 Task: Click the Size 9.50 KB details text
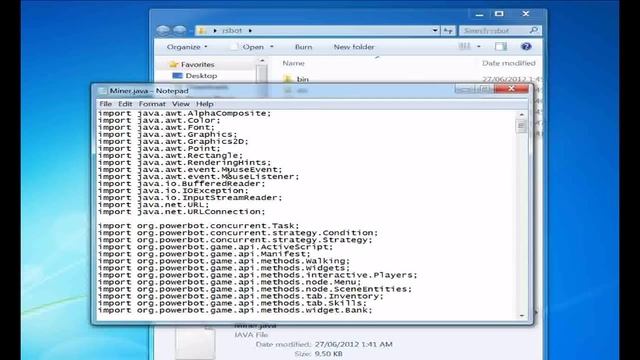(x=318, y=354)
